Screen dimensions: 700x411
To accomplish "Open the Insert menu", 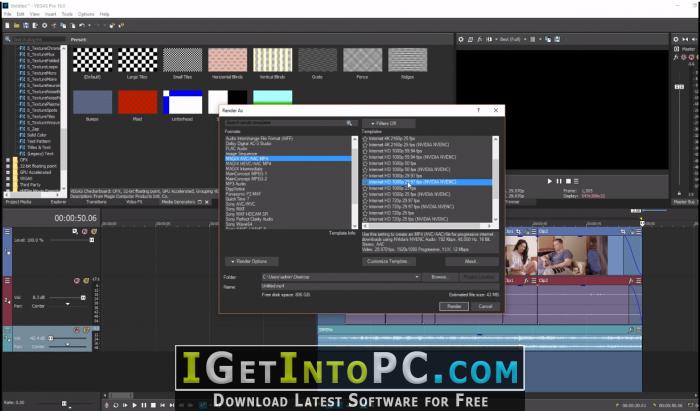I will (x=50, y=14).
